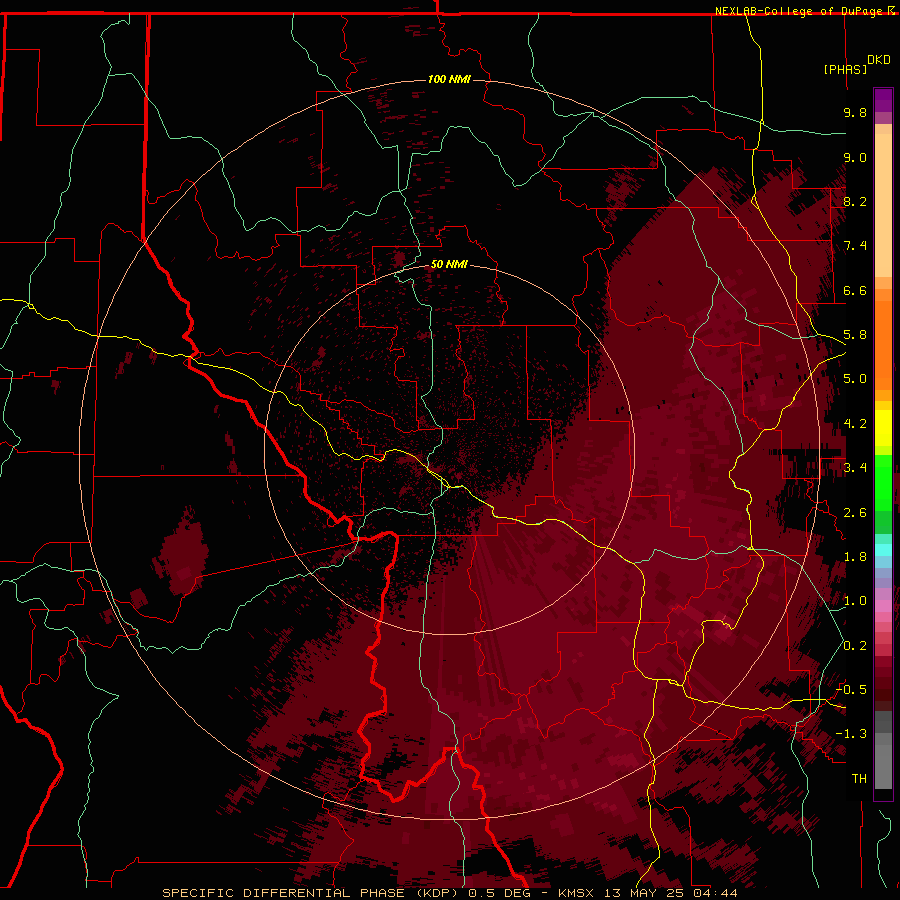This screenshot has height=900, width=900.
Task: Pick the pink band of the color scale
Action: coord(883,606)
